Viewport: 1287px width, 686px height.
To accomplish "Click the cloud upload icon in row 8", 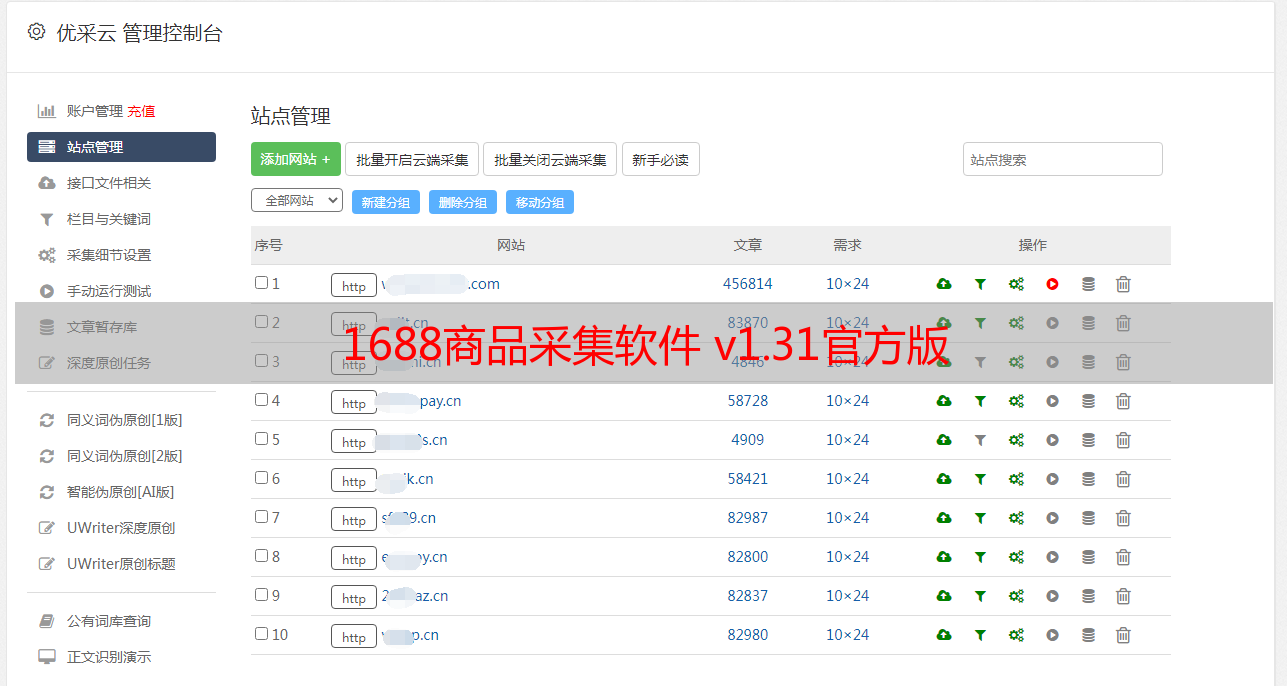I will tap(944, 557).
